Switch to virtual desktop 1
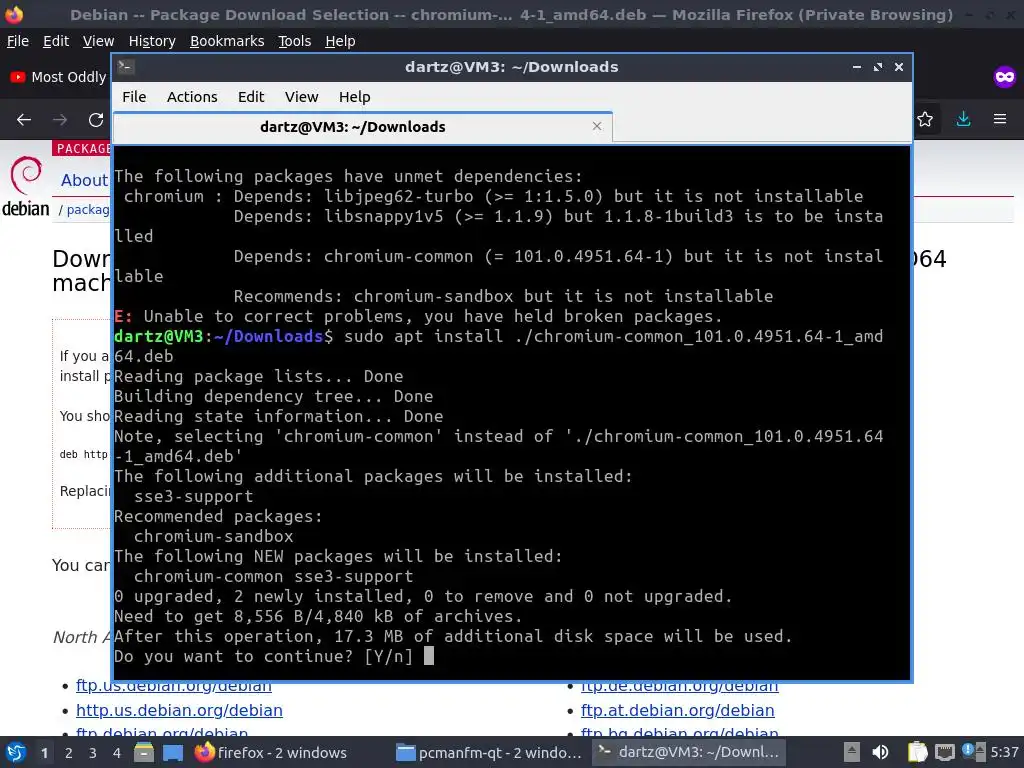1024x768 pixels. tap(44, 753)
